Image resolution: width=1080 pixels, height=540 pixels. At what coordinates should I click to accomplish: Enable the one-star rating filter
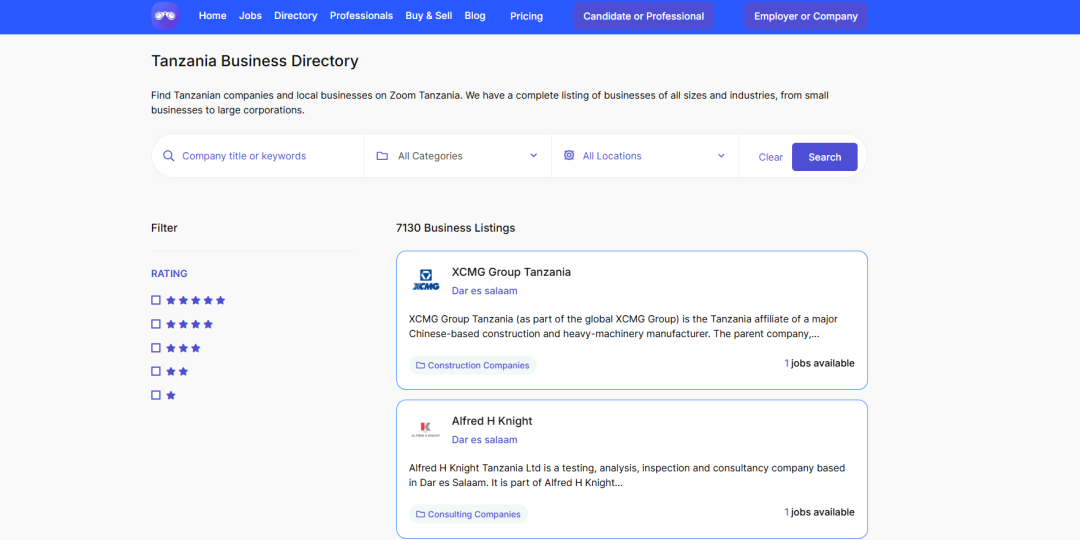pyautogui.click(x=156, y=395)
